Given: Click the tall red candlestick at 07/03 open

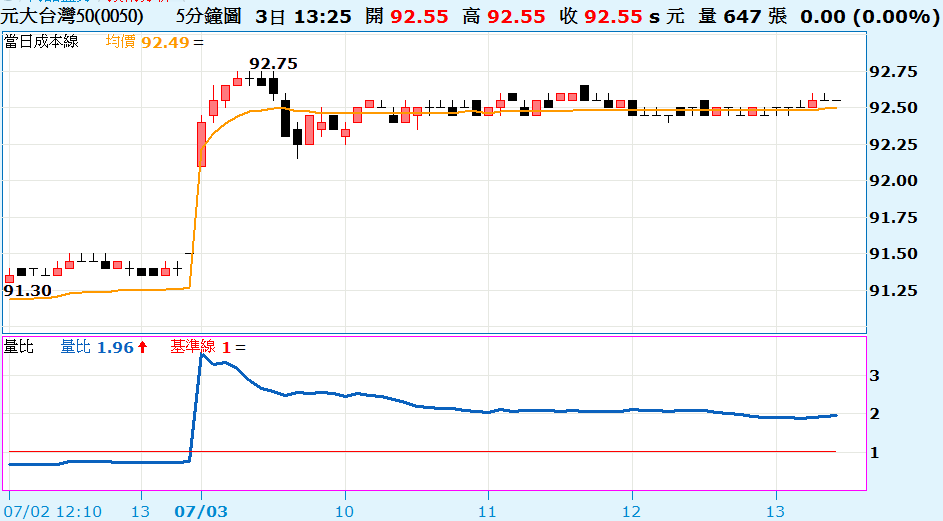Looking at the screenshot, I should tap(201, 144).
